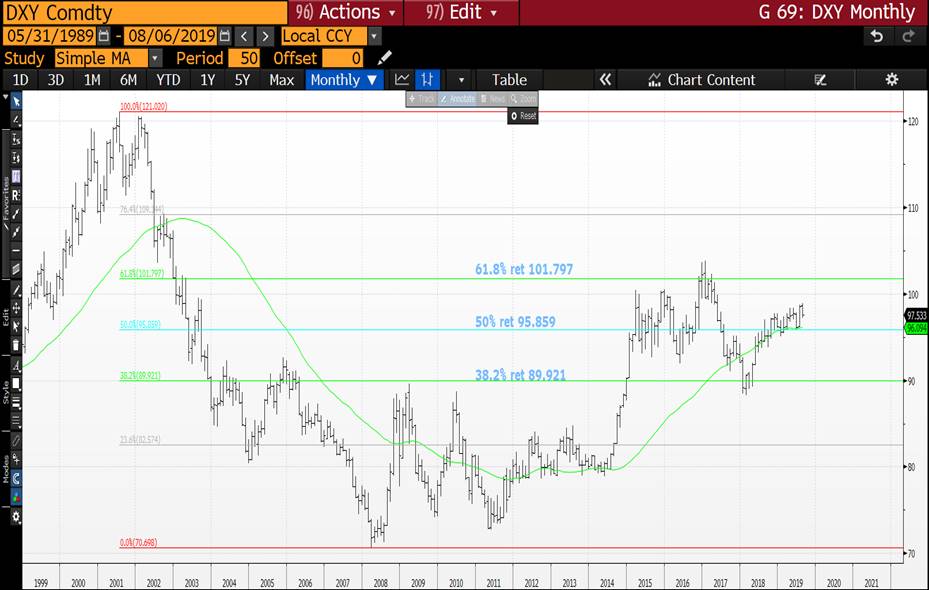
Task: Select the parallel channel drawing tool
Action: (16, 270)
